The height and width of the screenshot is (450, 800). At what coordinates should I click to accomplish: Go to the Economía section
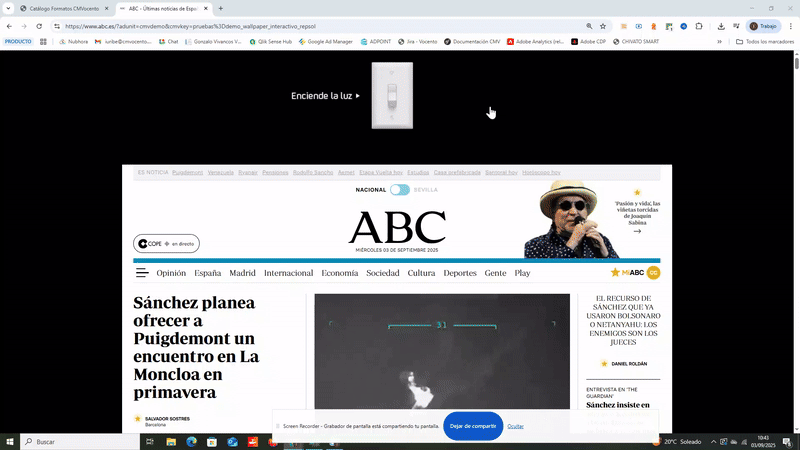(x=340, y=273)
